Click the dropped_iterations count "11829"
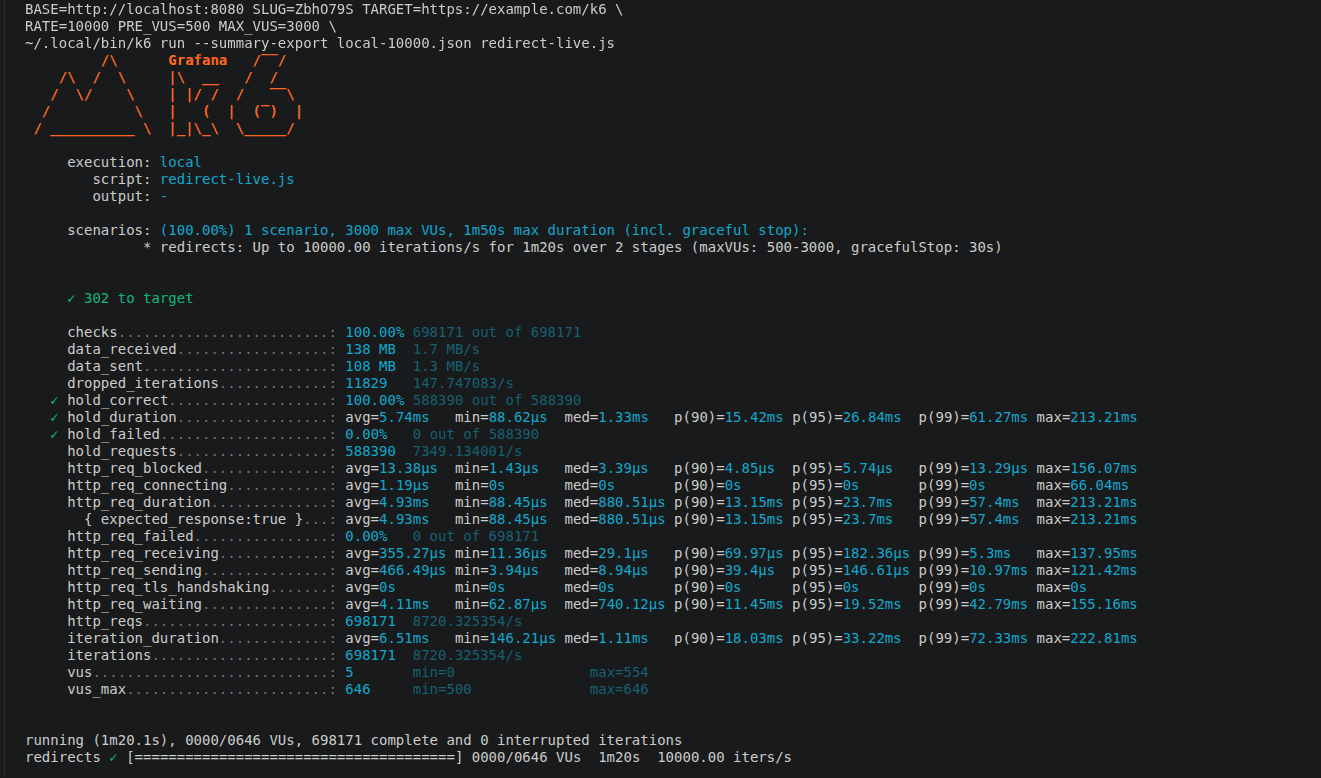Viewport: 1321px width, 778px height. [x=366, y=383]
